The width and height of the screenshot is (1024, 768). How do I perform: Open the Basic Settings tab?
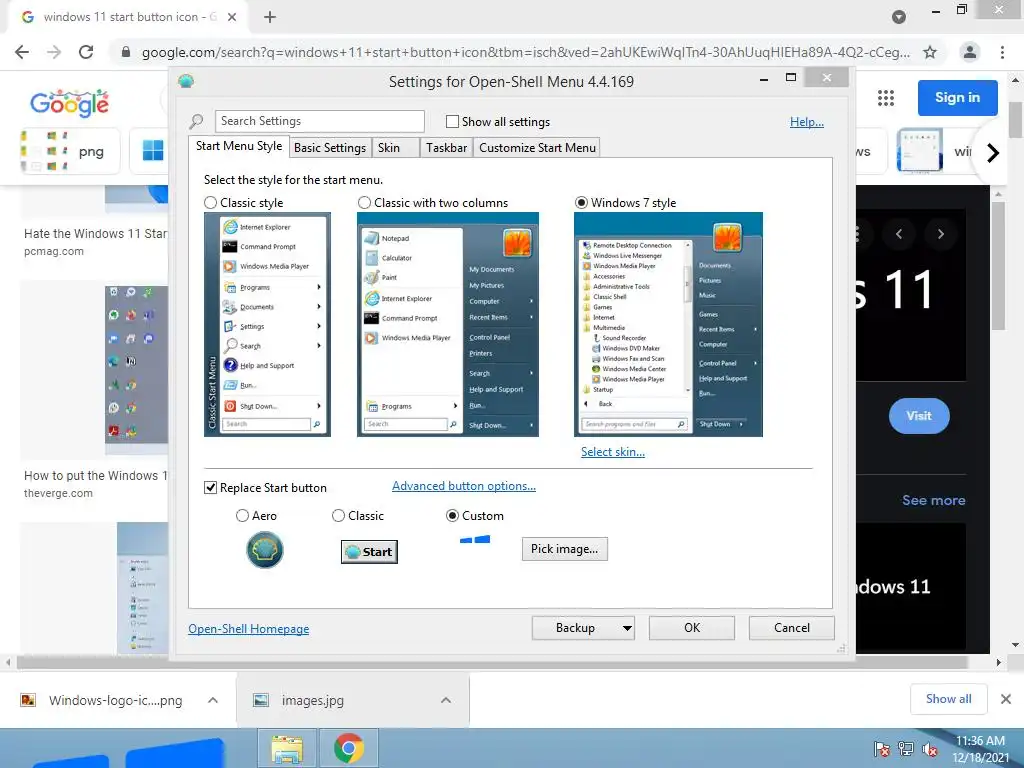(330, 148)
